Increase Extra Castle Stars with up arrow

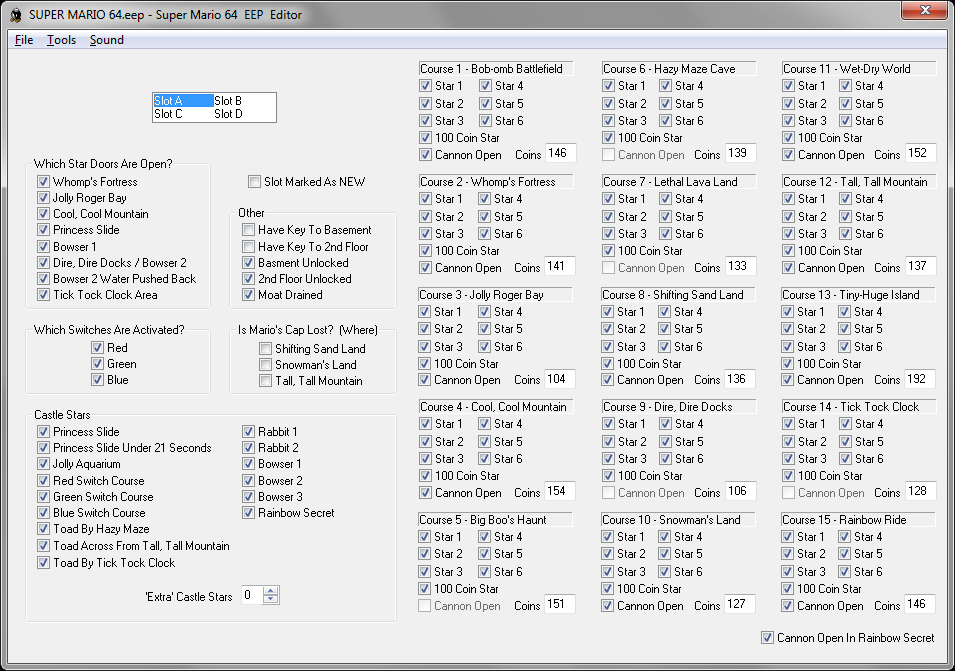[270, 591]
